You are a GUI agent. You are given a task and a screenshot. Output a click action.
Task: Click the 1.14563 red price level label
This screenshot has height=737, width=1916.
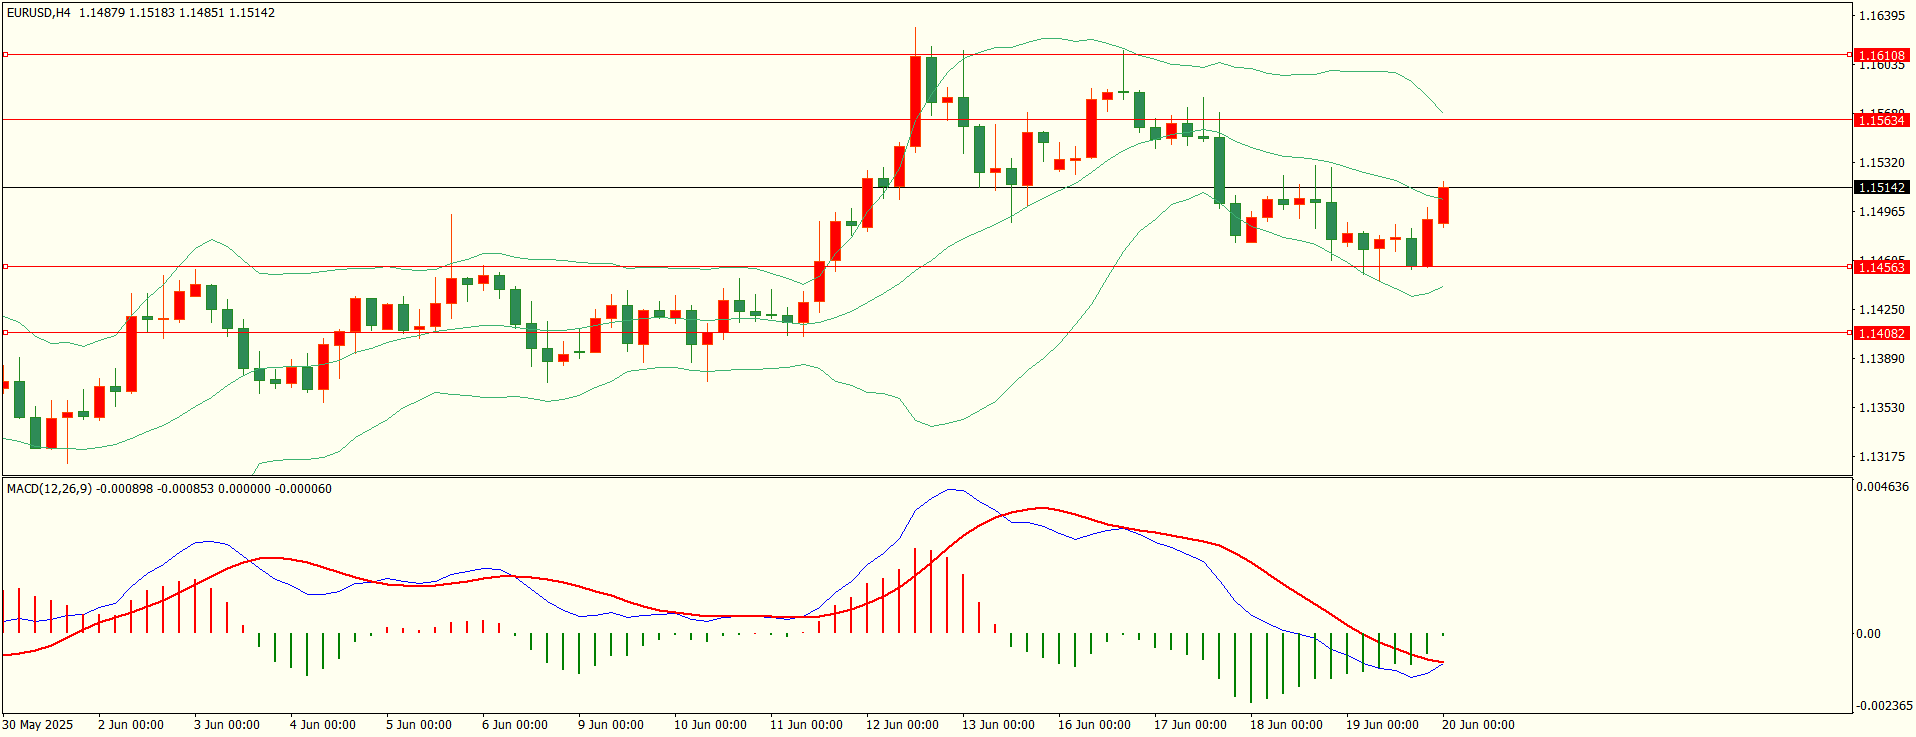point(1881,268)
